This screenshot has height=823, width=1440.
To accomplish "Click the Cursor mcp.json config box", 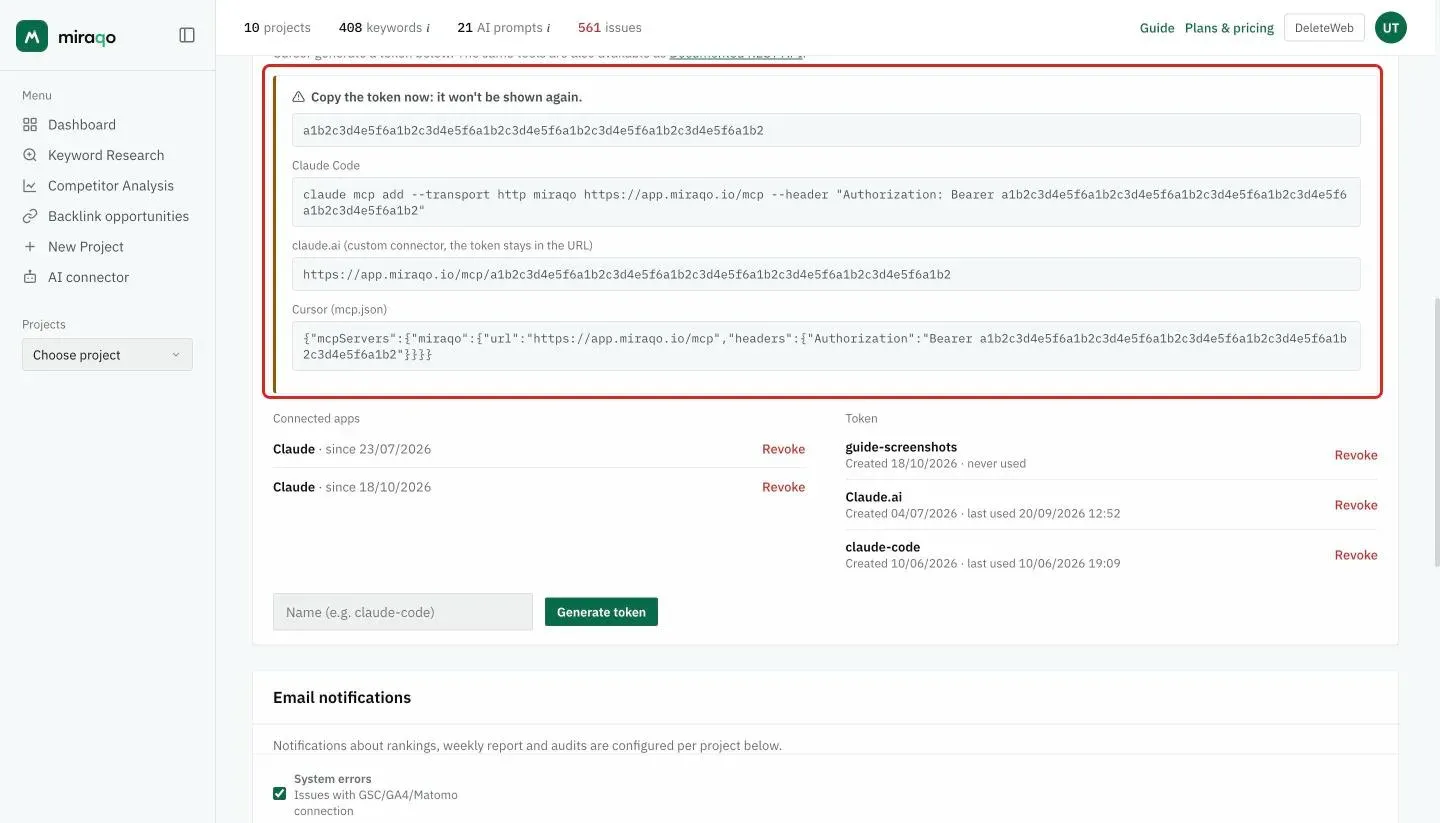I will click(826, 346).
